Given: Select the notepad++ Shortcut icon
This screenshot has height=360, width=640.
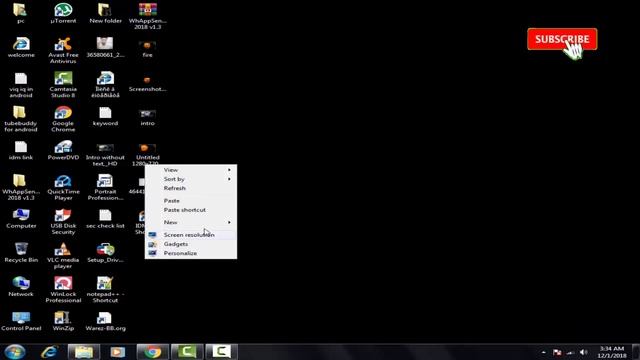Looking at the screenshot, I should click(105, 290).
